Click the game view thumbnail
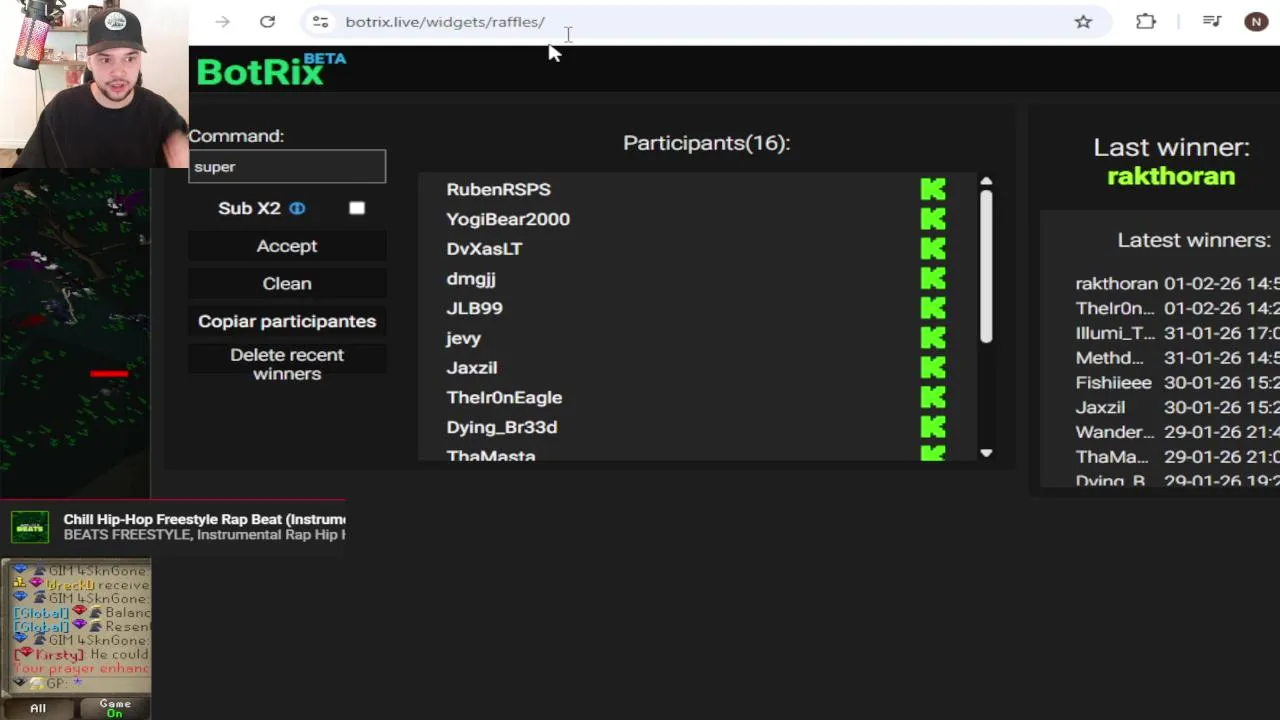Screen dimensions: 1280x720 [75, 333]
